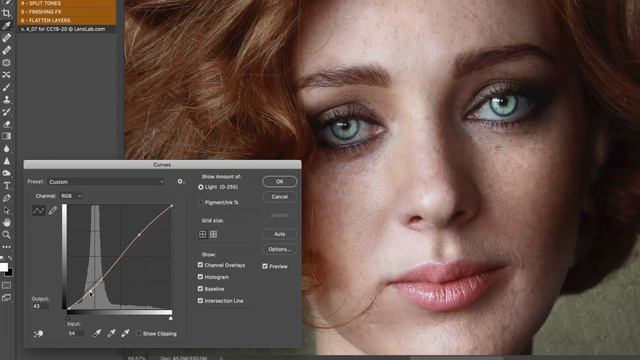Select the Crop tool
The height and width of the screenshot is (360, 640).
pos(6,13)
